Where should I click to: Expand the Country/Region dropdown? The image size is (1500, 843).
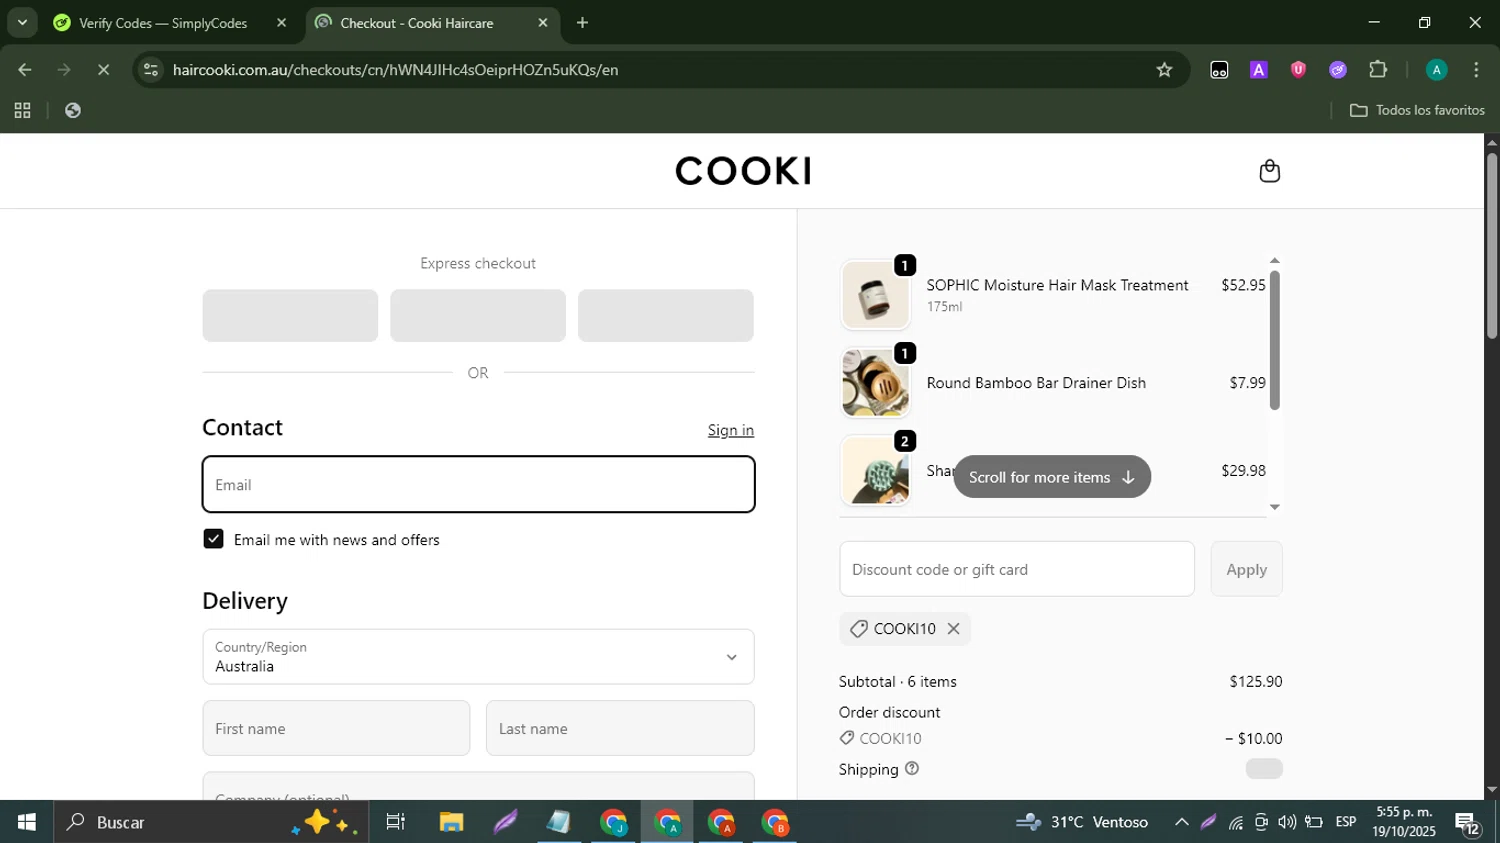478,657
